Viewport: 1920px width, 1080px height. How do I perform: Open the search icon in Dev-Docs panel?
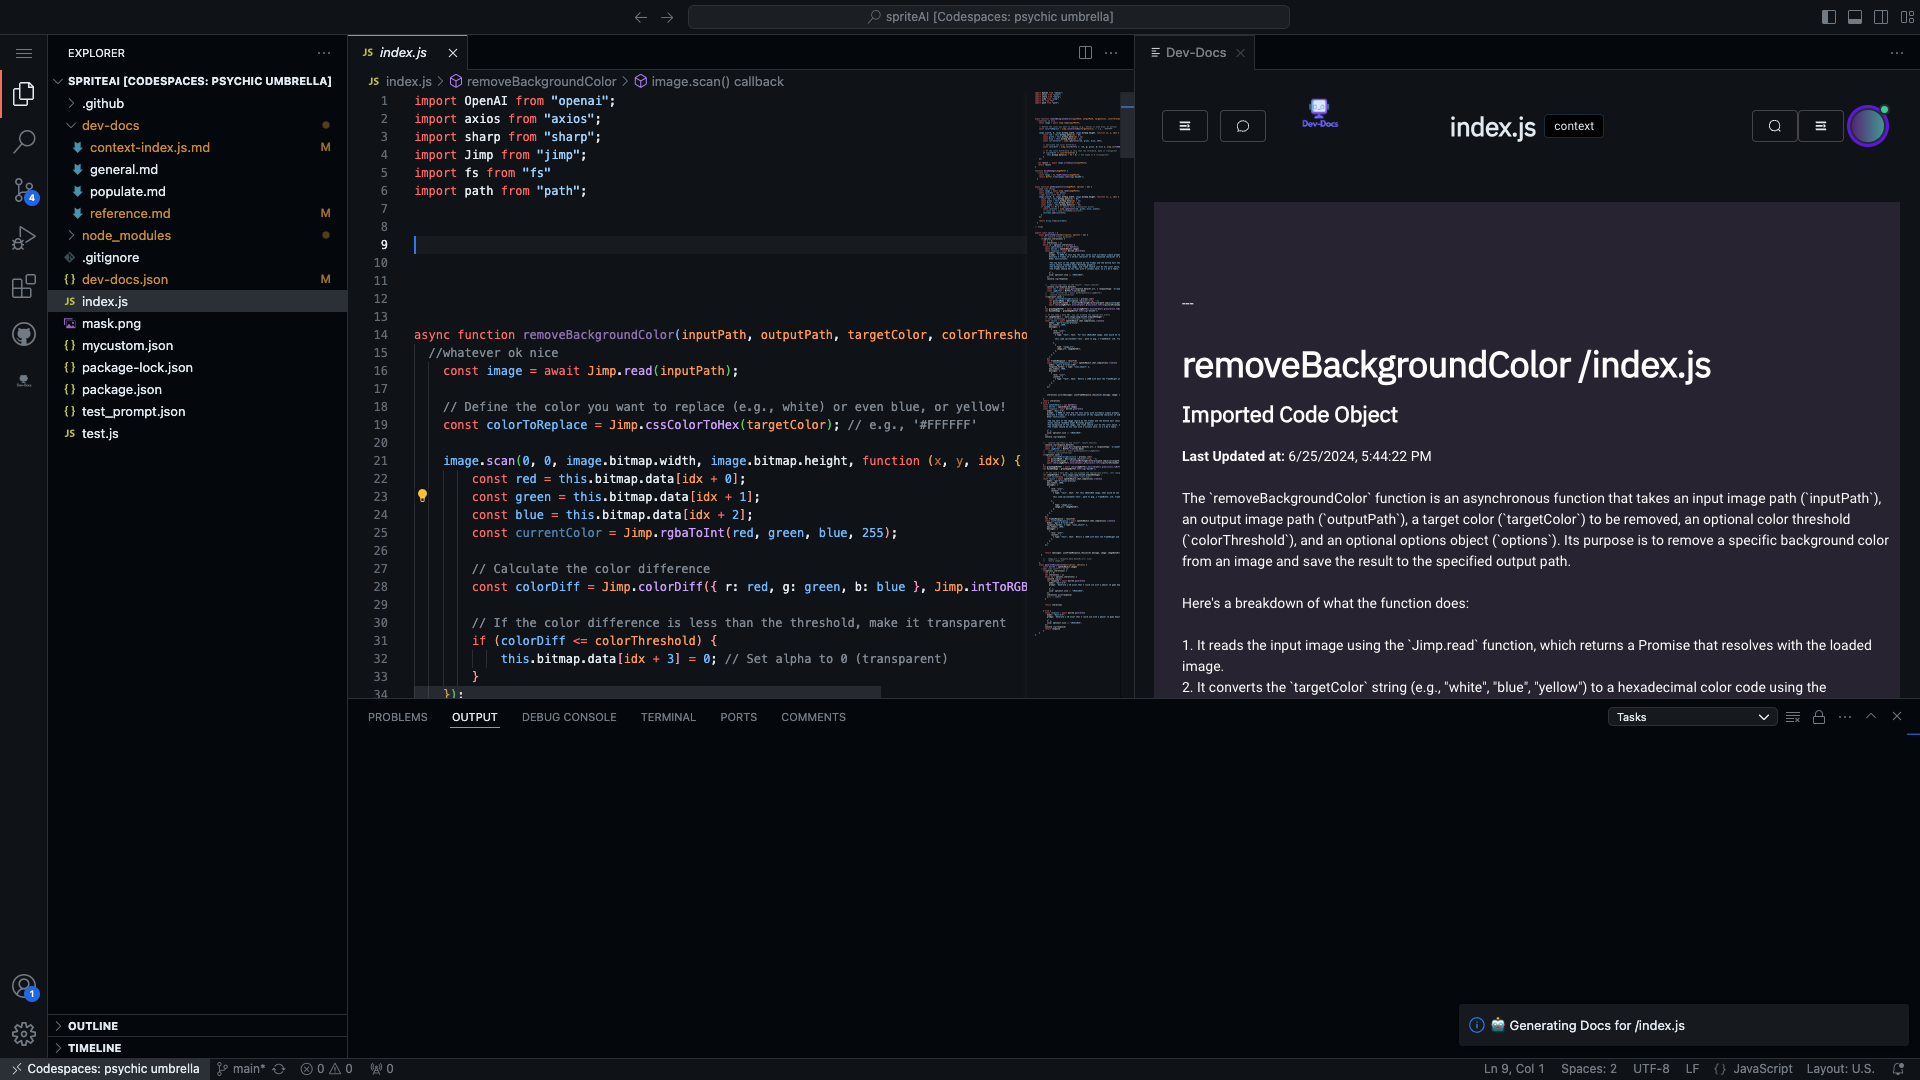tap(1774, 126)
